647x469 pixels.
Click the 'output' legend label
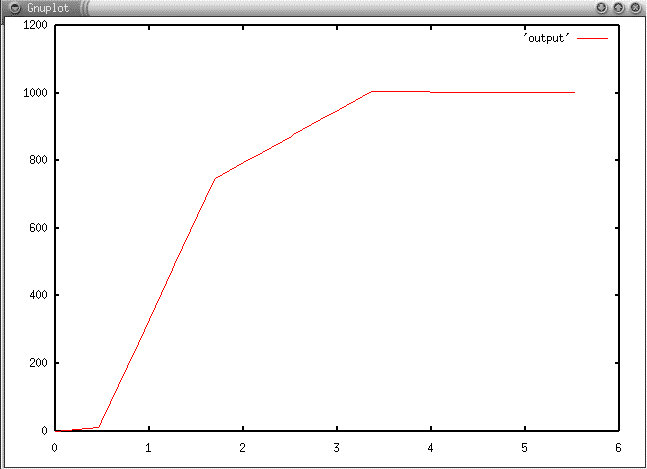pos(546,38)
